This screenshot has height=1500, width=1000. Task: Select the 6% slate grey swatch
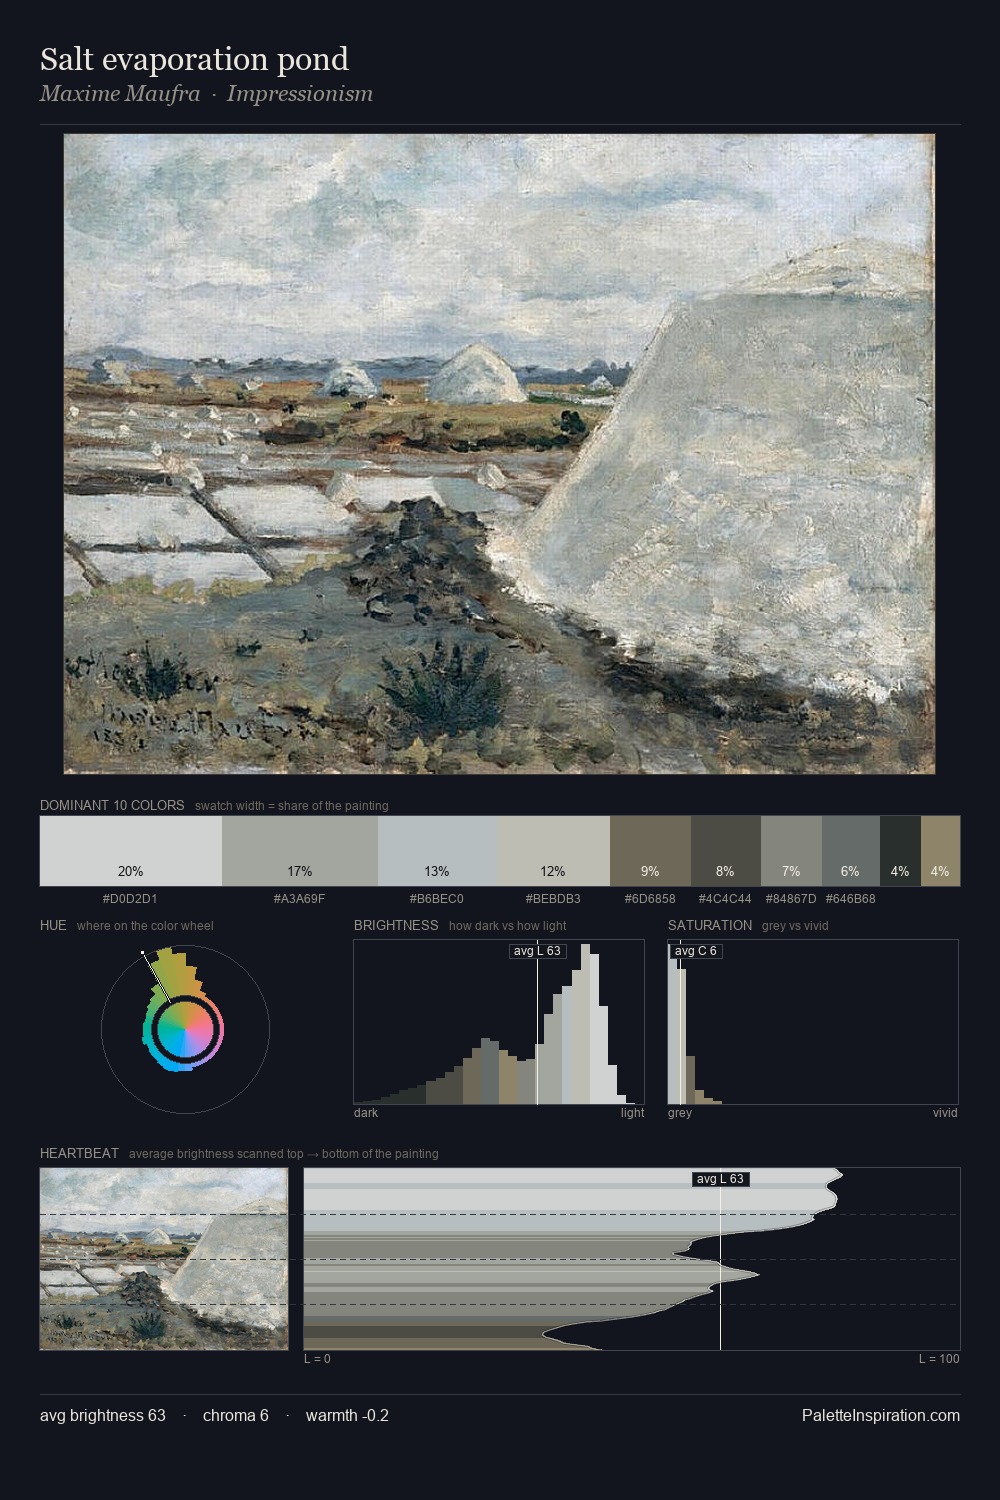pos(851,851)
